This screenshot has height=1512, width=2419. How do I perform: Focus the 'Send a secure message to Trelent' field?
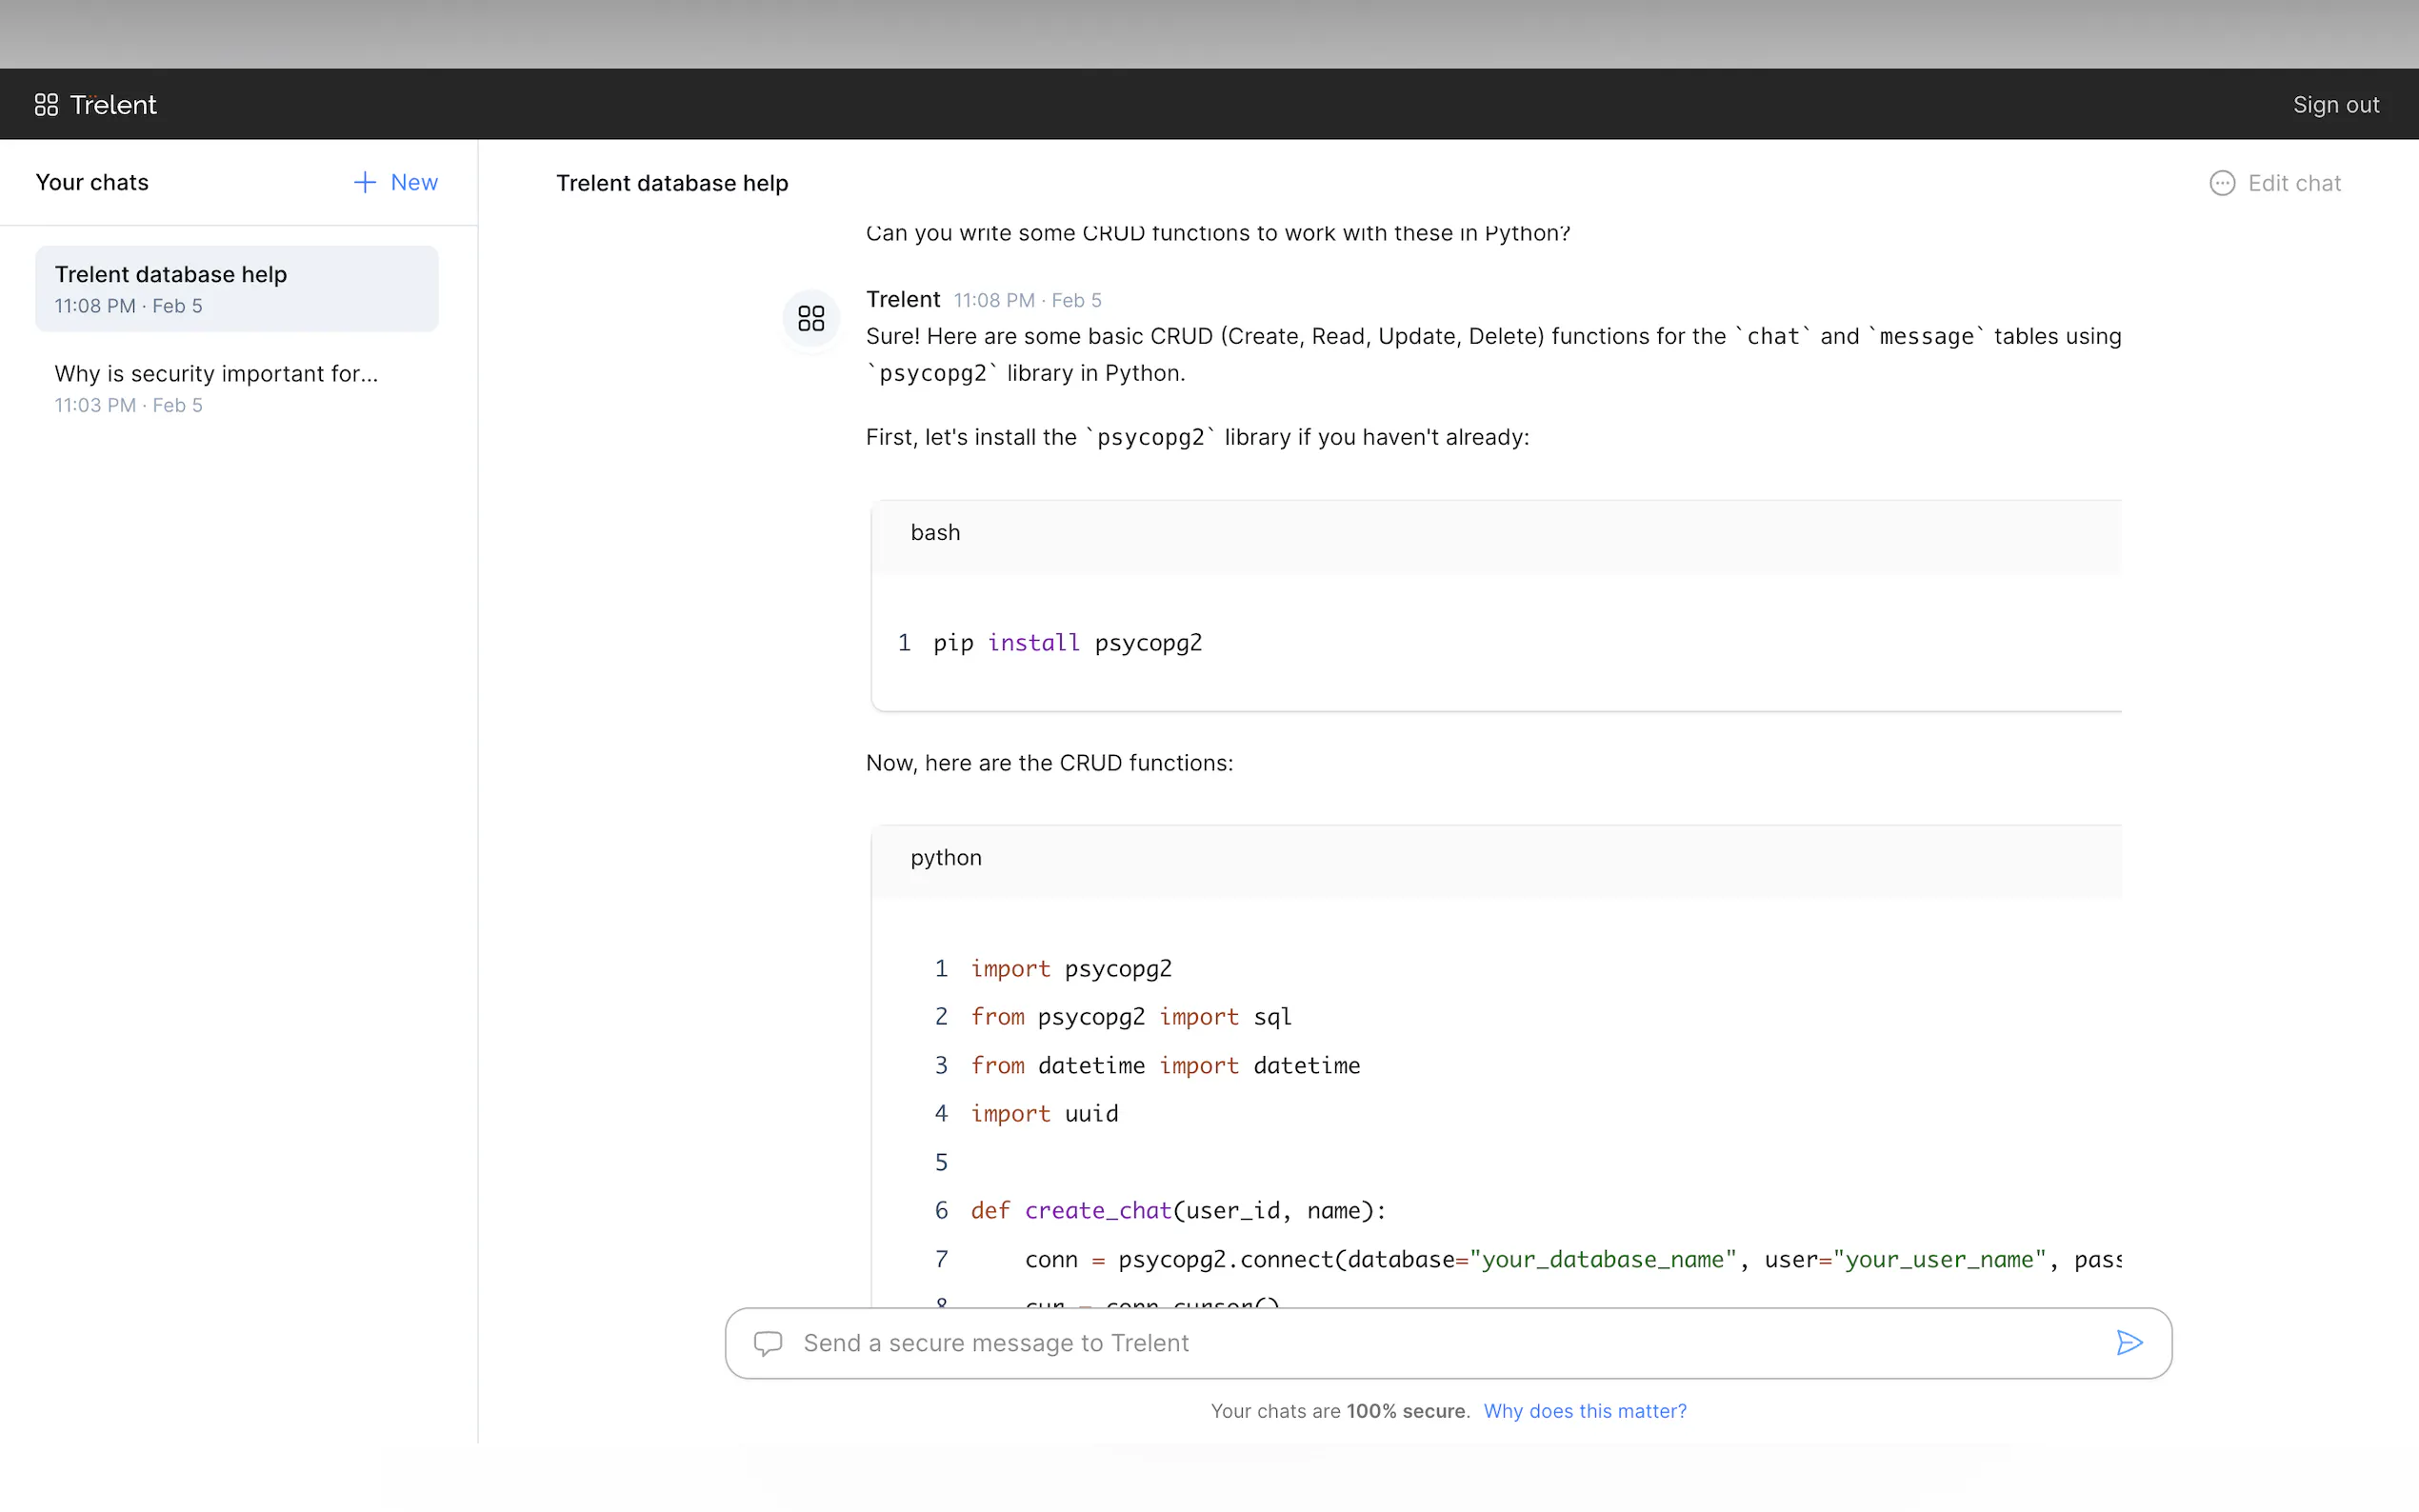point(1447,1343)
